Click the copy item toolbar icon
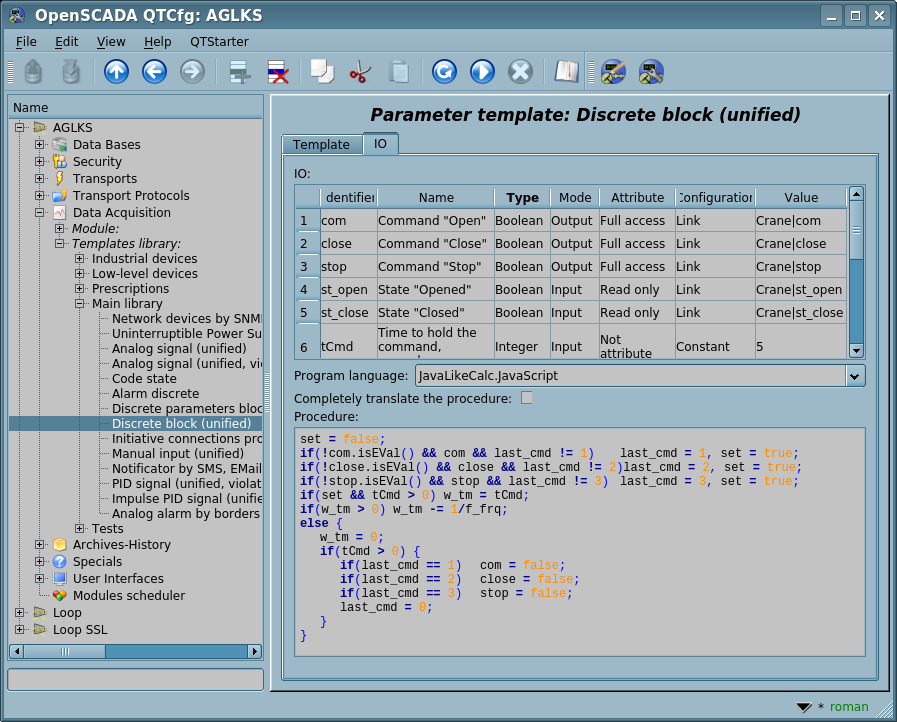Viewport: 897px width, 722px height. 322,72
